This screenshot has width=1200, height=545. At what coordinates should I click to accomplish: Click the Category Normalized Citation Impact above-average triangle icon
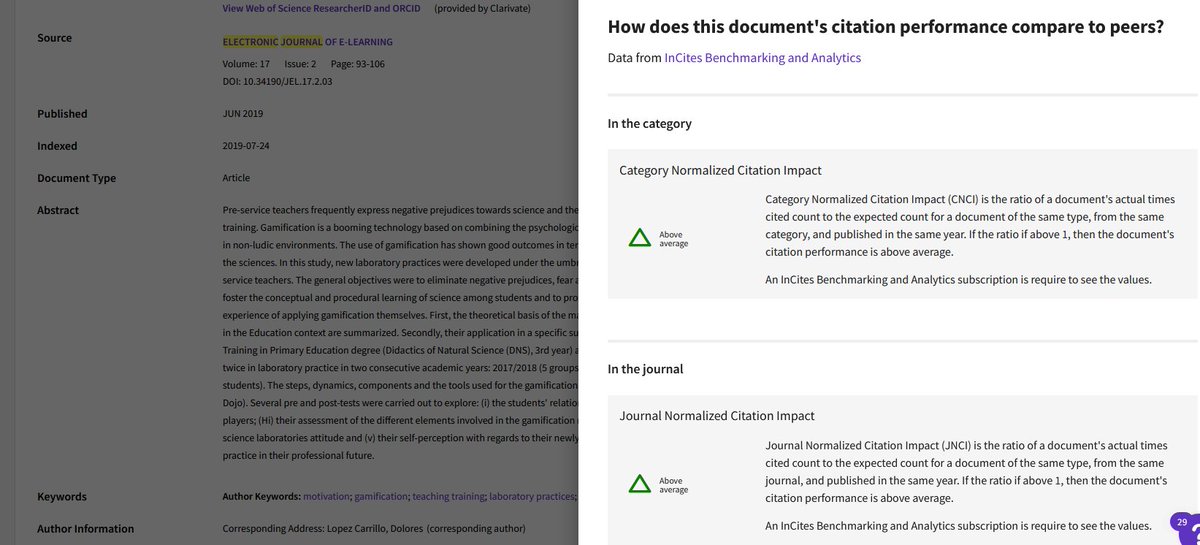[x=639, y=238]
